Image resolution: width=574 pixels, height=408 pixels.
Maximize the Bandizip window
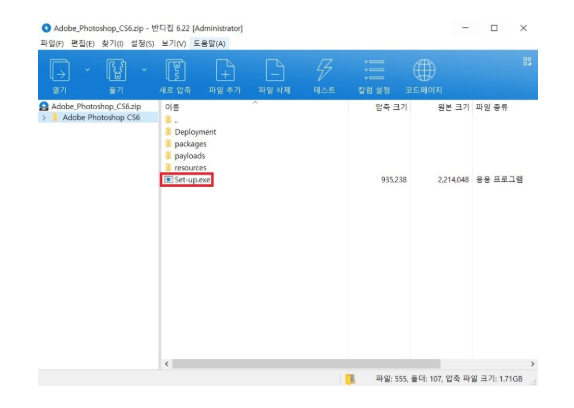click(494, 28)
